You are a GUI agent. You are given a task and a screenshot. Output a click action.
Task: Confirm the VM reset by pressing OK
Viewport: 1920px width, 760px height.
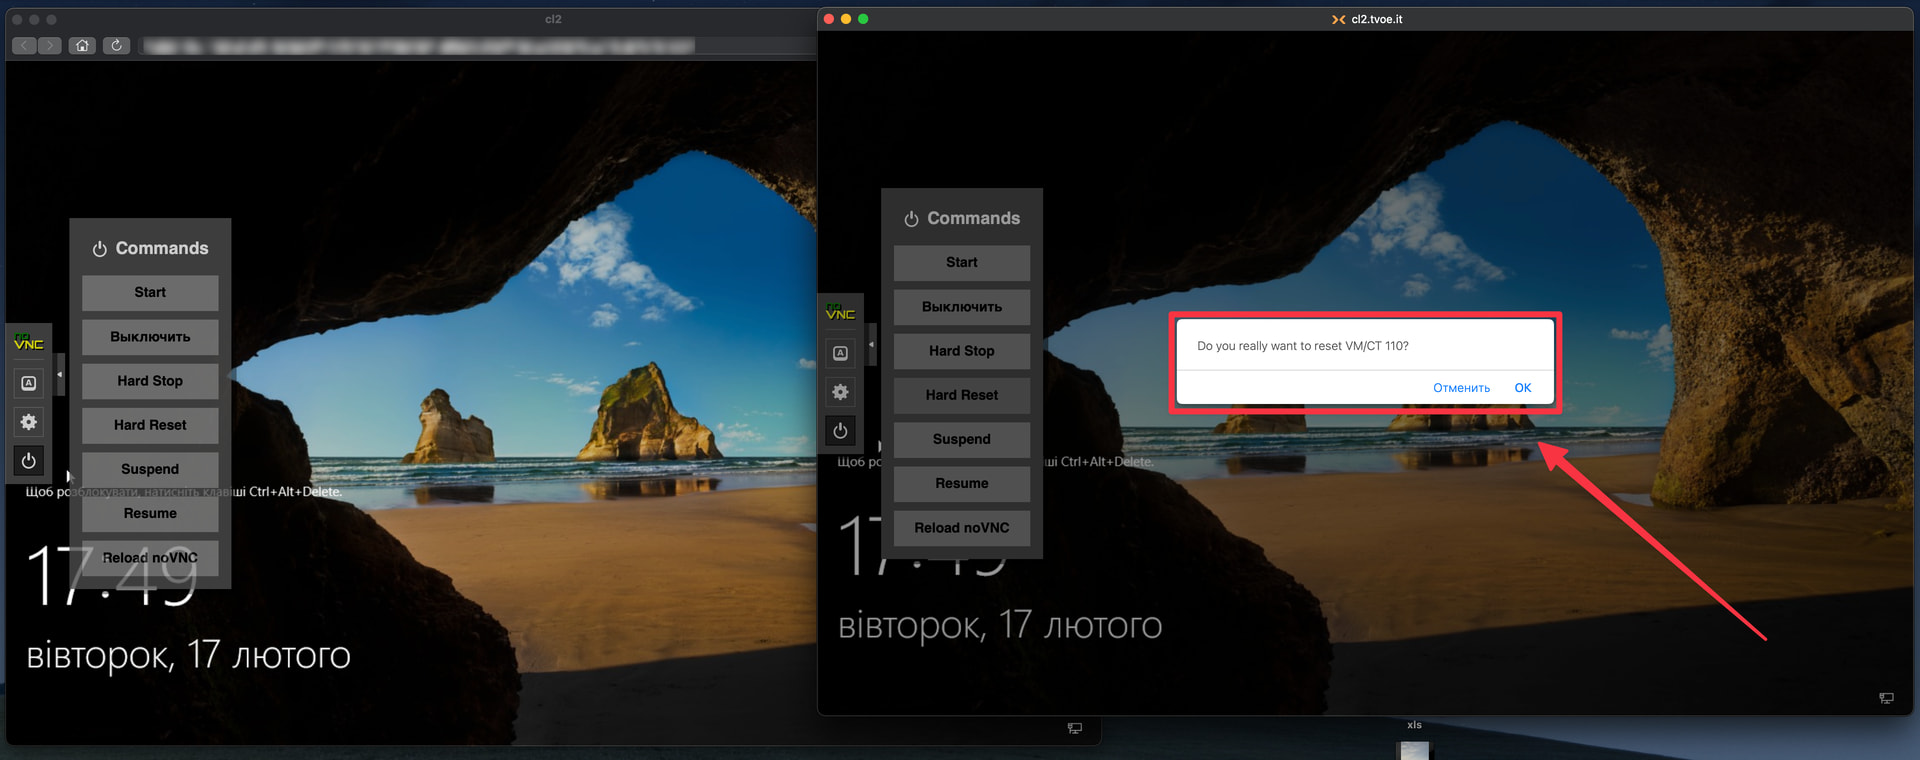click(x=1522, y=388)
